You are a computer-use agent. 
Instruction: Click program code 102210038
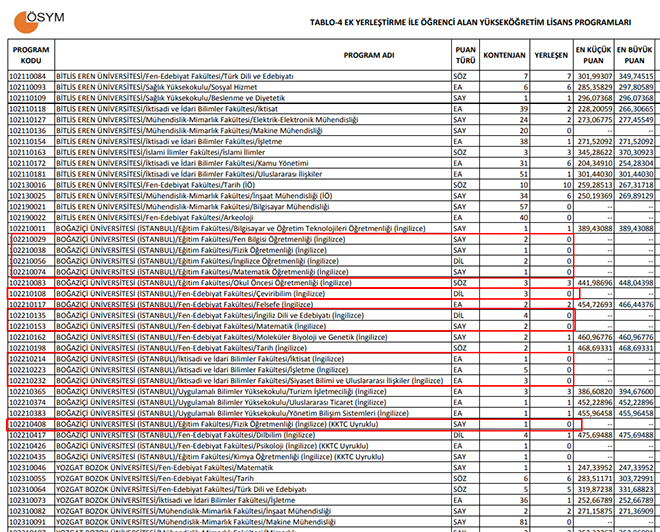27,250
